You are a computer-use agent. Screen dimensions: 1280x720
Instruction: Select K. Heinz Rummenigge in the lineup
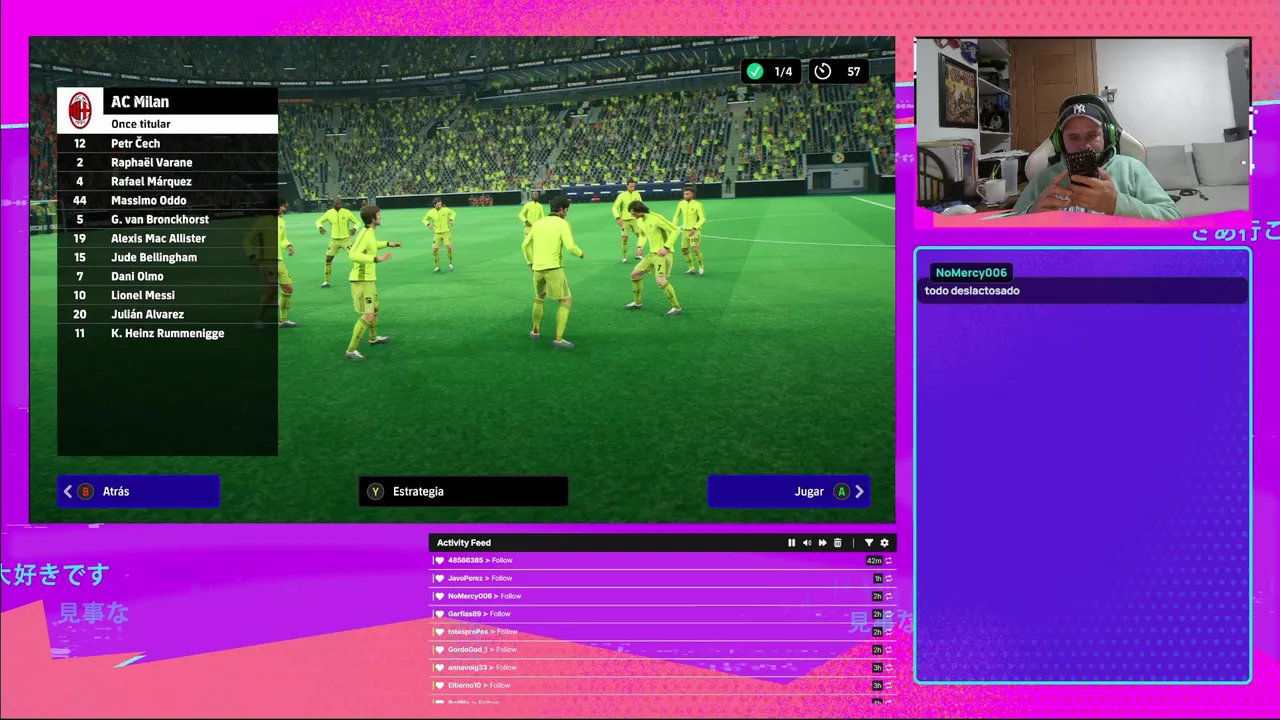pyautogui.click(x=167, y=333)
